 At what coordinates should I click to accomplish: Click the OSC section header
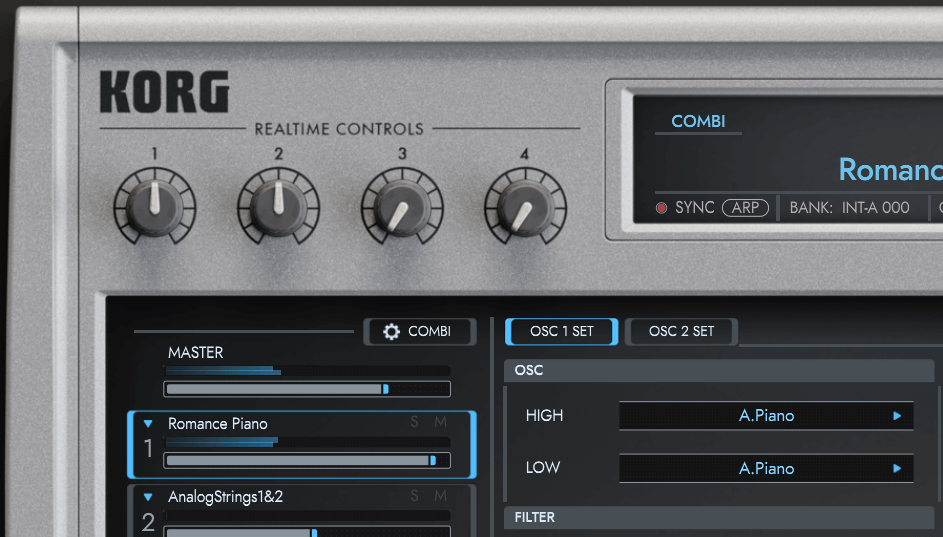[719, 370]
